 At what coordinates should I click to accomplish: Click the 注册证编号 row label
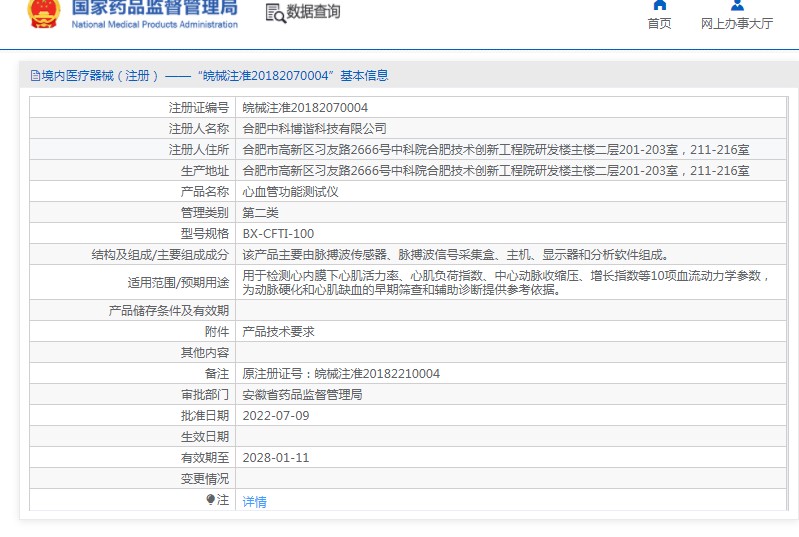tap(199, 108)
